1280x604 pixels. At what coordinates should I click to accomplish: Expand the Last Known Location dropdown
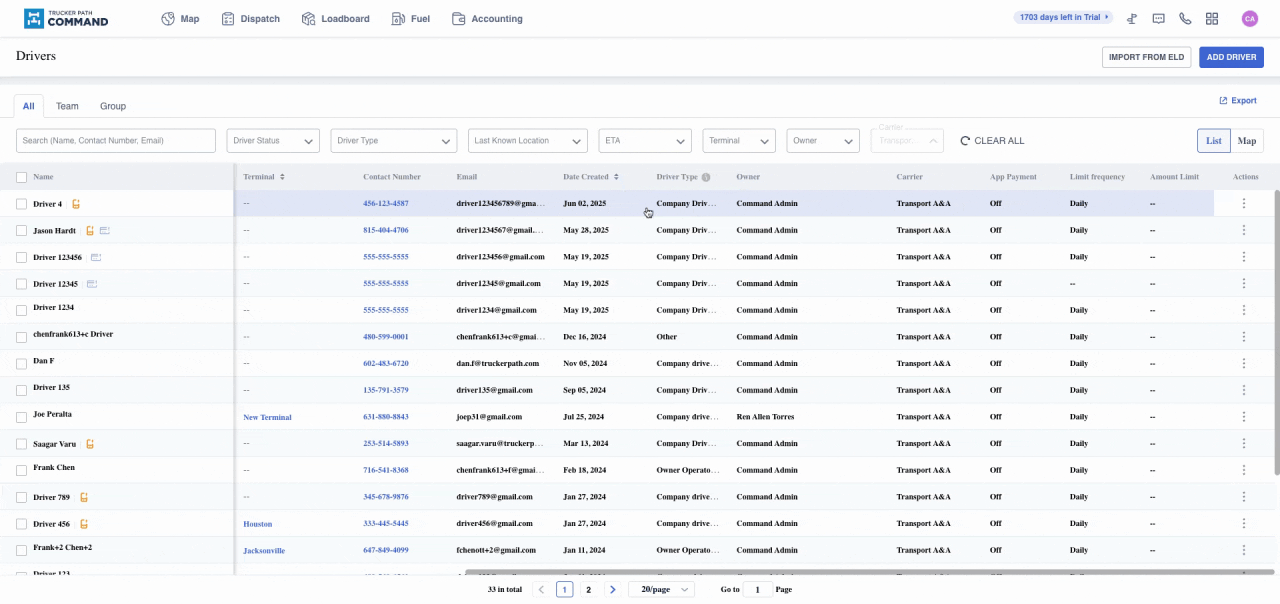[x=528, y=141]
